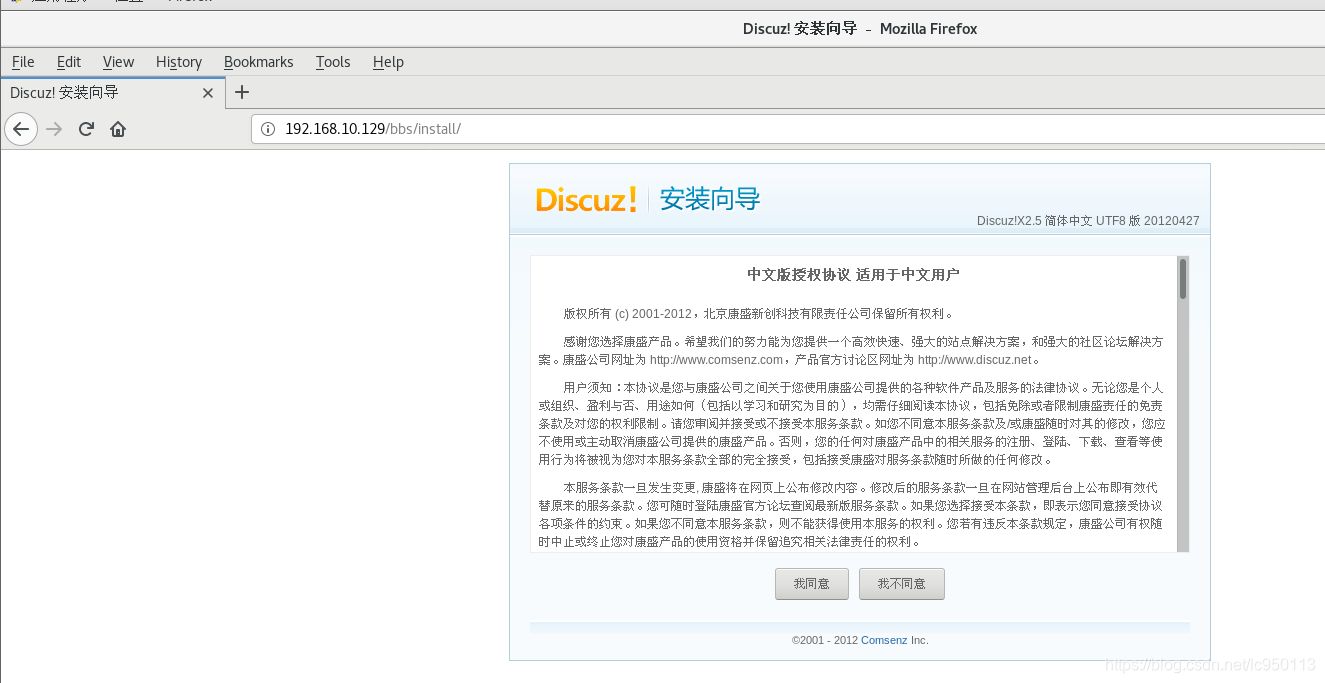1325x683 pixels.
Task: Select the Discuz! 安装向导 browser tab
Action: tap(112, 93)
